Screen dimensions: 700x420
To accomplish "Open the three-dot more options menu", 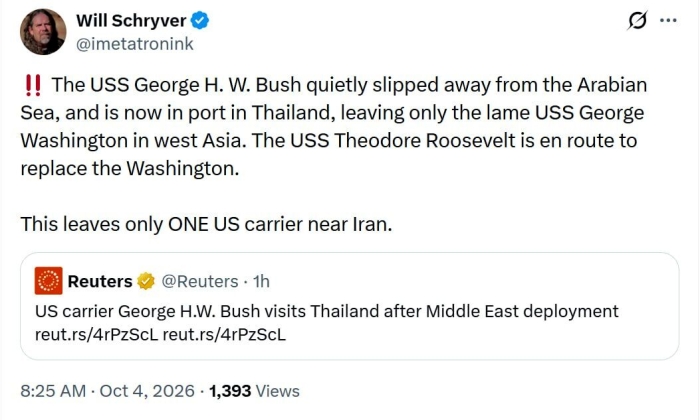I will tap(668, 21).
